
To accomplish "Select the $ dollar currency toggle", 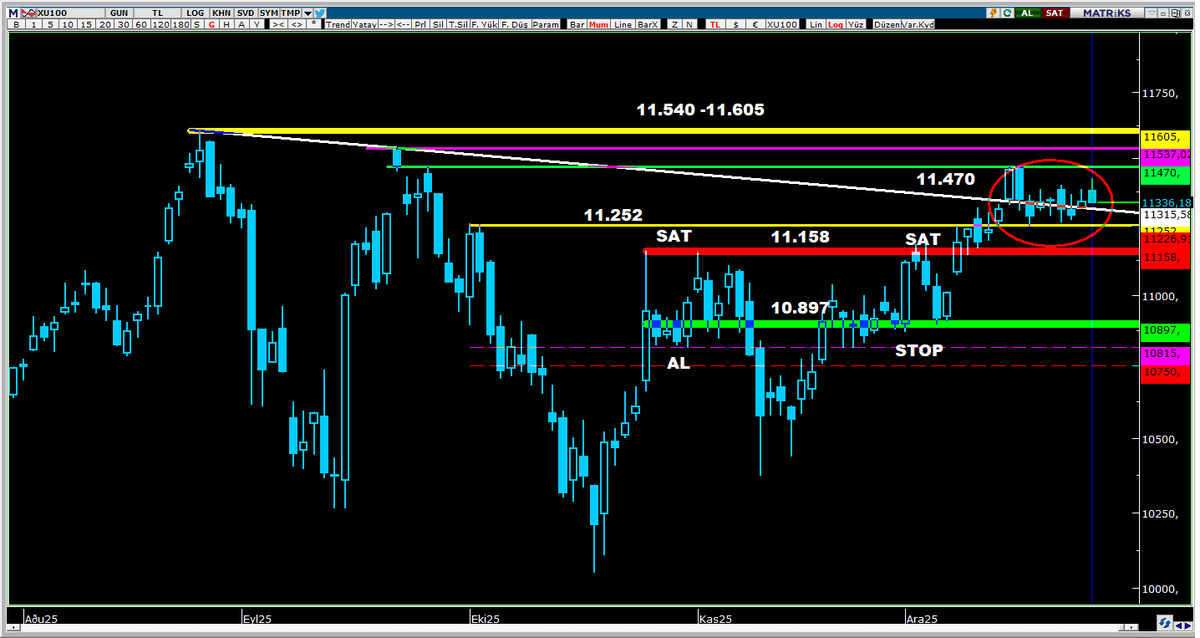I will pyautogui.click(x=736, y=24).
